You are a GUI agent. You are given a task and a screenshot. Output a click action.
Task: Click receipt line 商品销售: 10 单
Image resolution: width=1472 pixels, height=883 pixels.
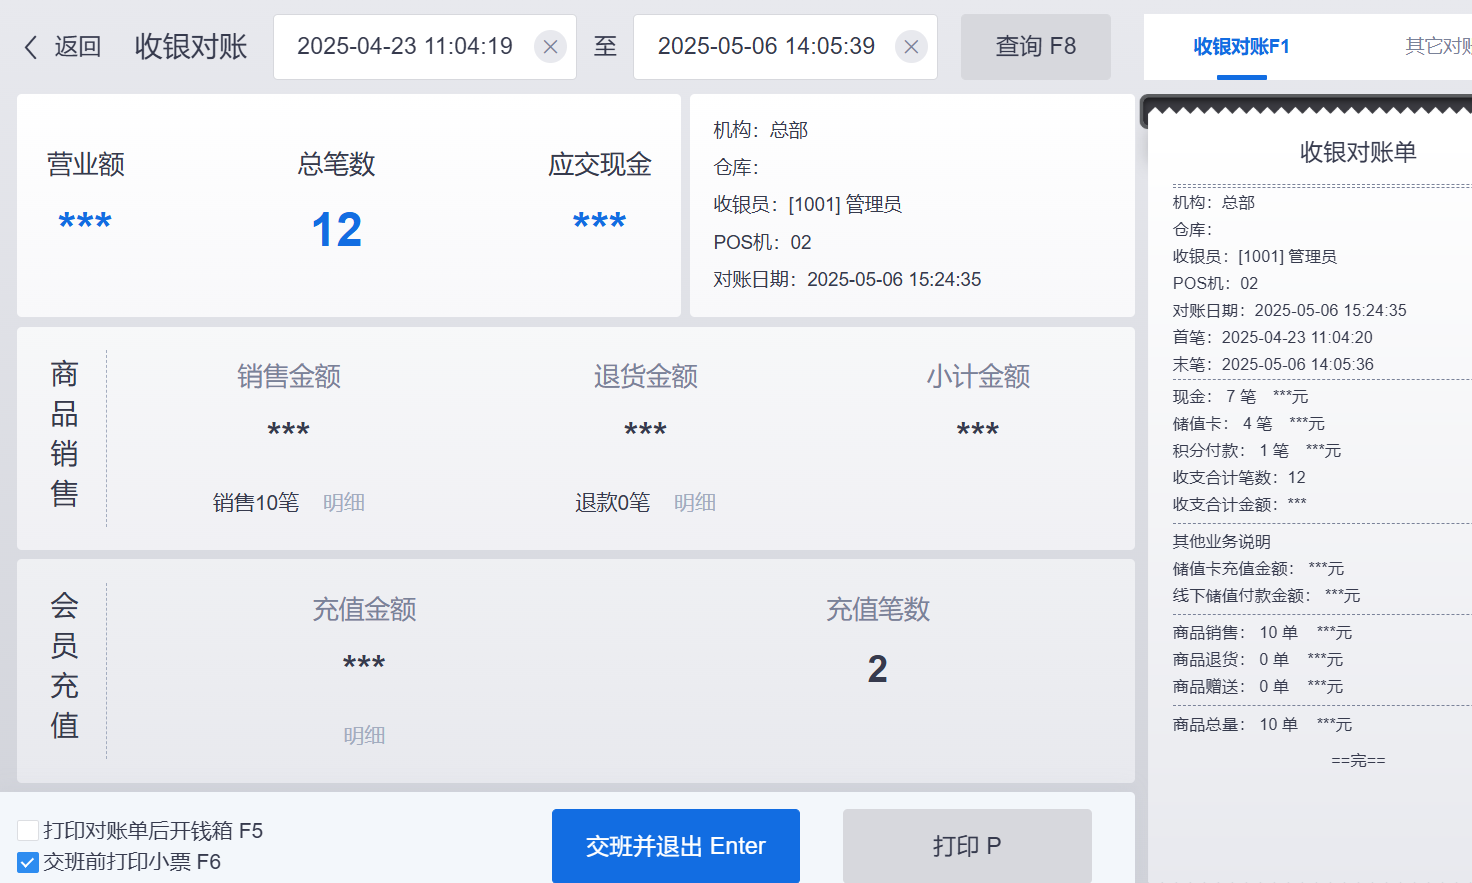click(x=1262, y=632)
